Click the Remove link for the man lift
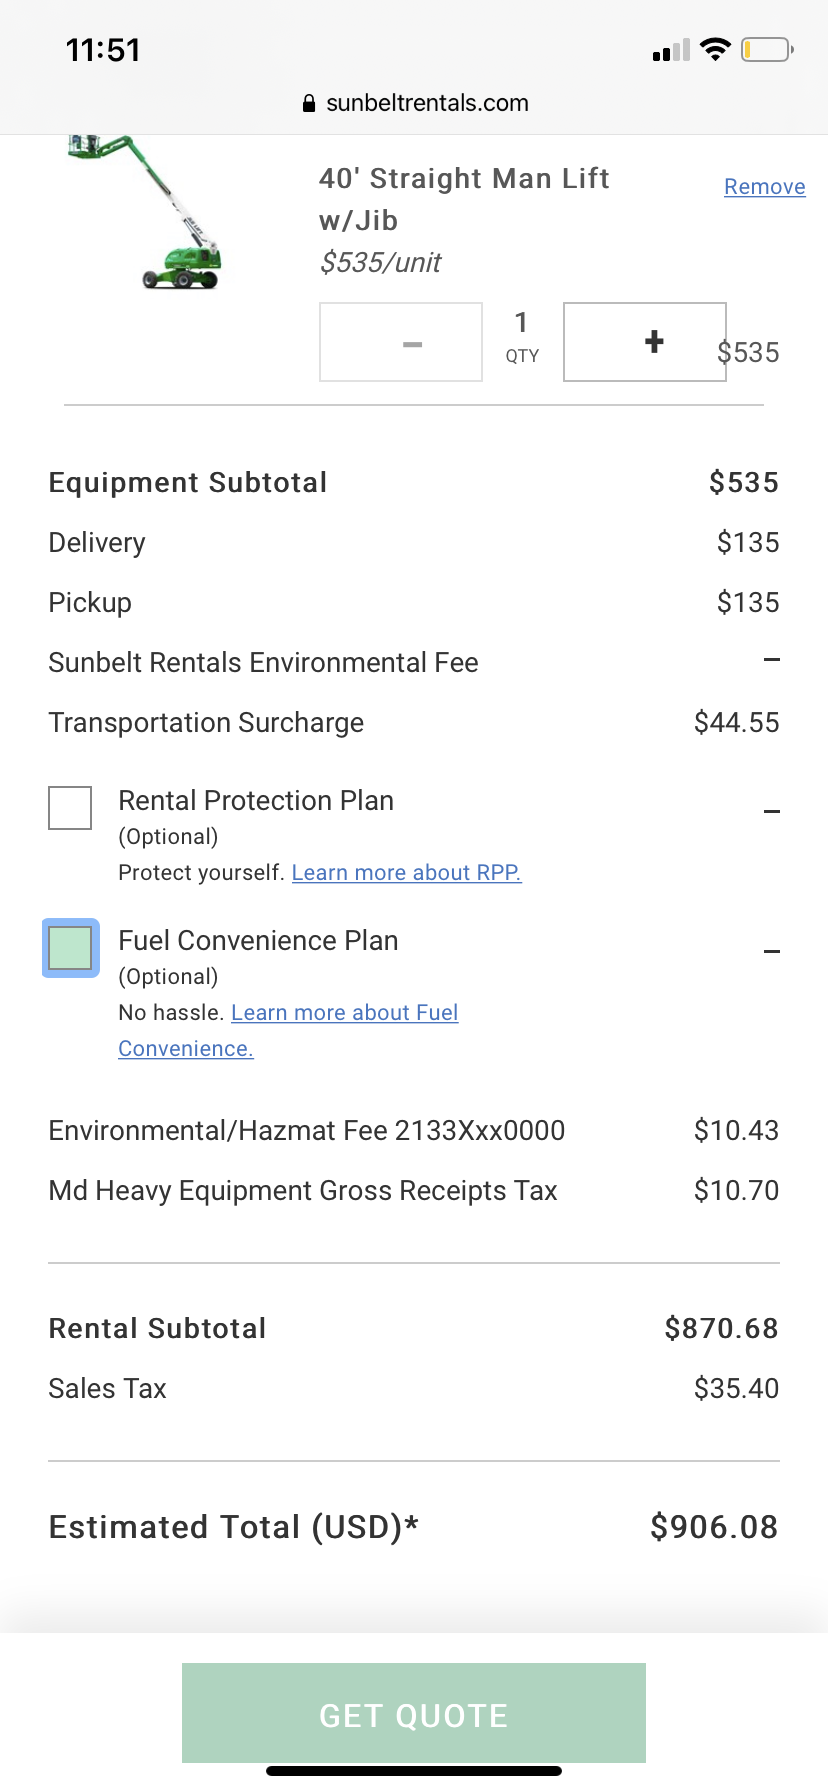The image size is (828, 1792). tap(764, 187)
